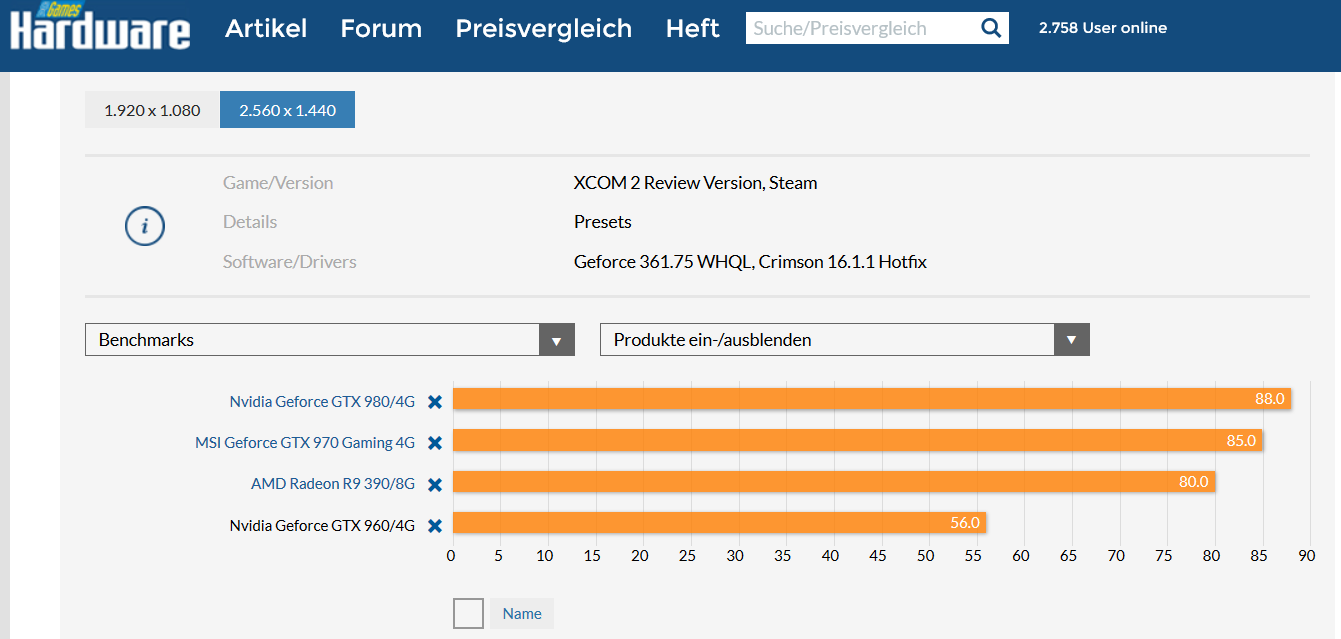Click the orange 88.0 benchmark bar
Screen dimensions: 1341x639
click(872, 399)
